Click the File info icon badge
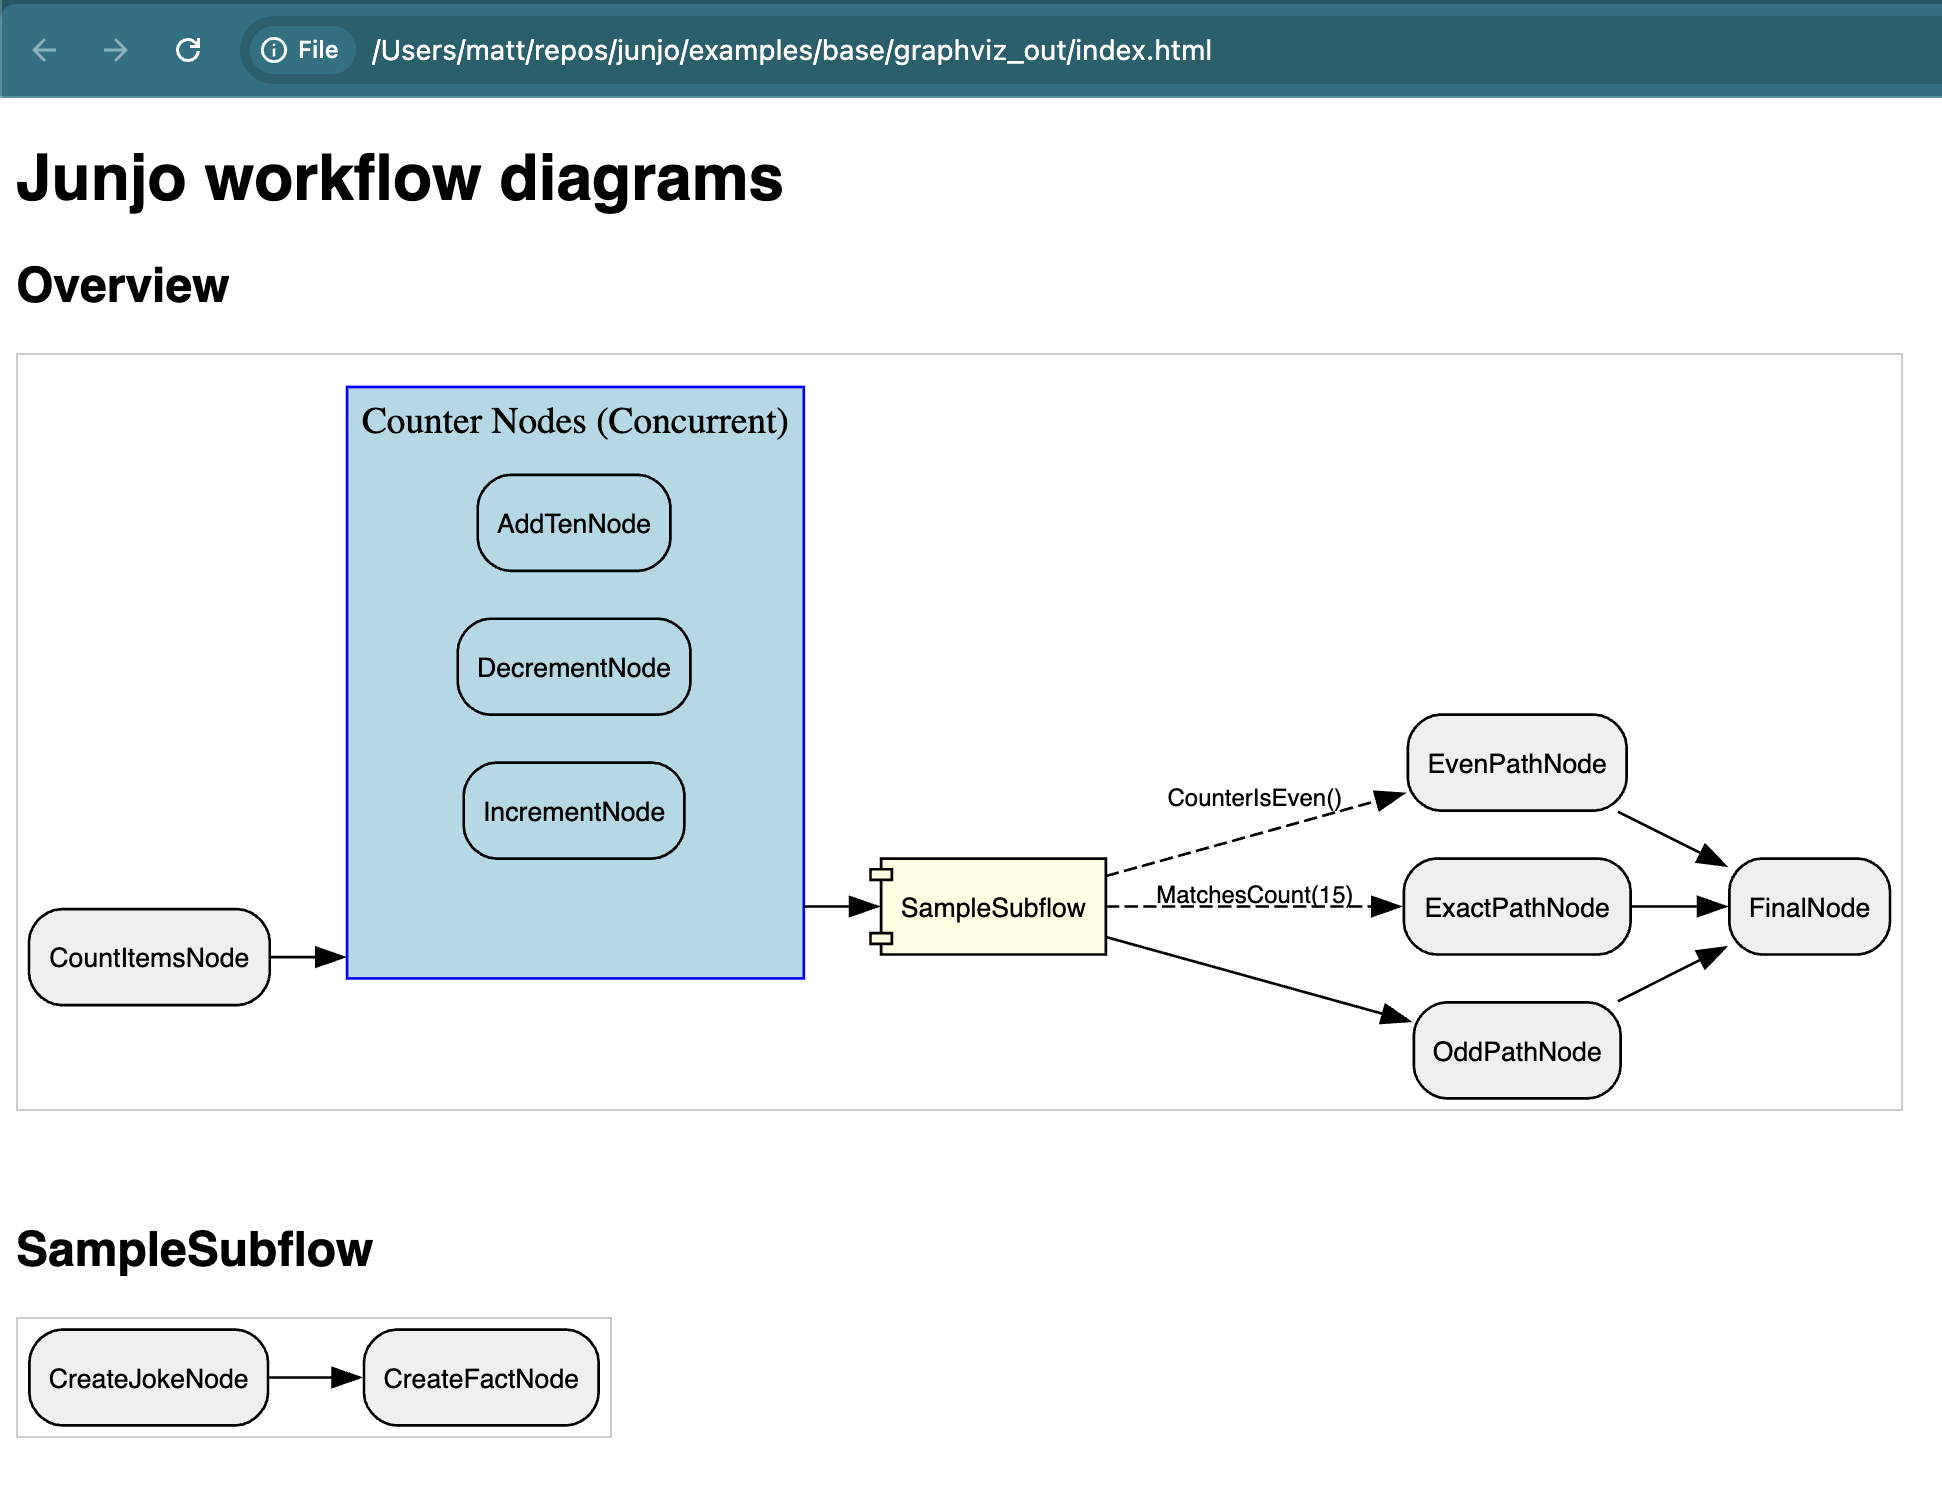The image size is (1942, 1486). tap(300, 50)
